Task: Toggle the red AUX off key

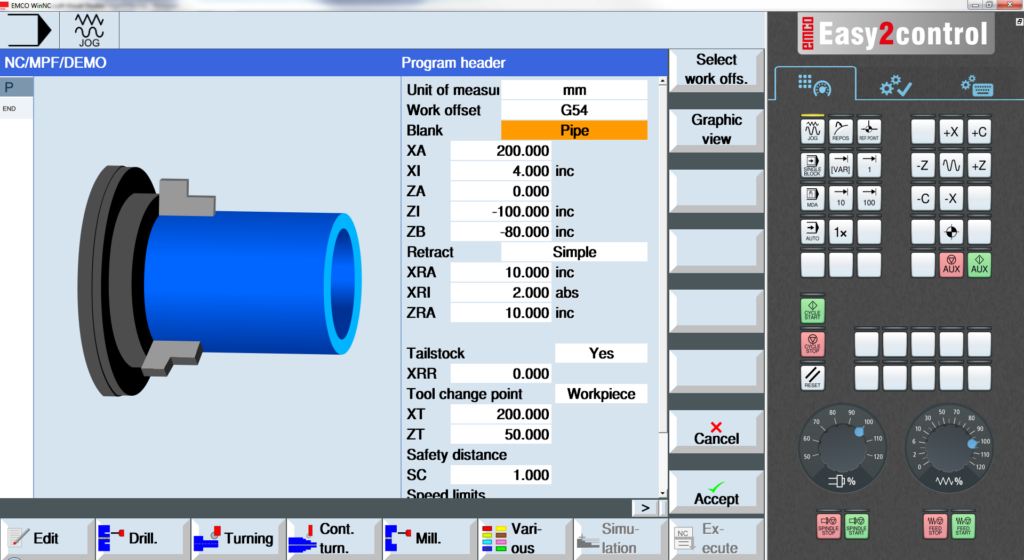Action: [x=951, y=264]
